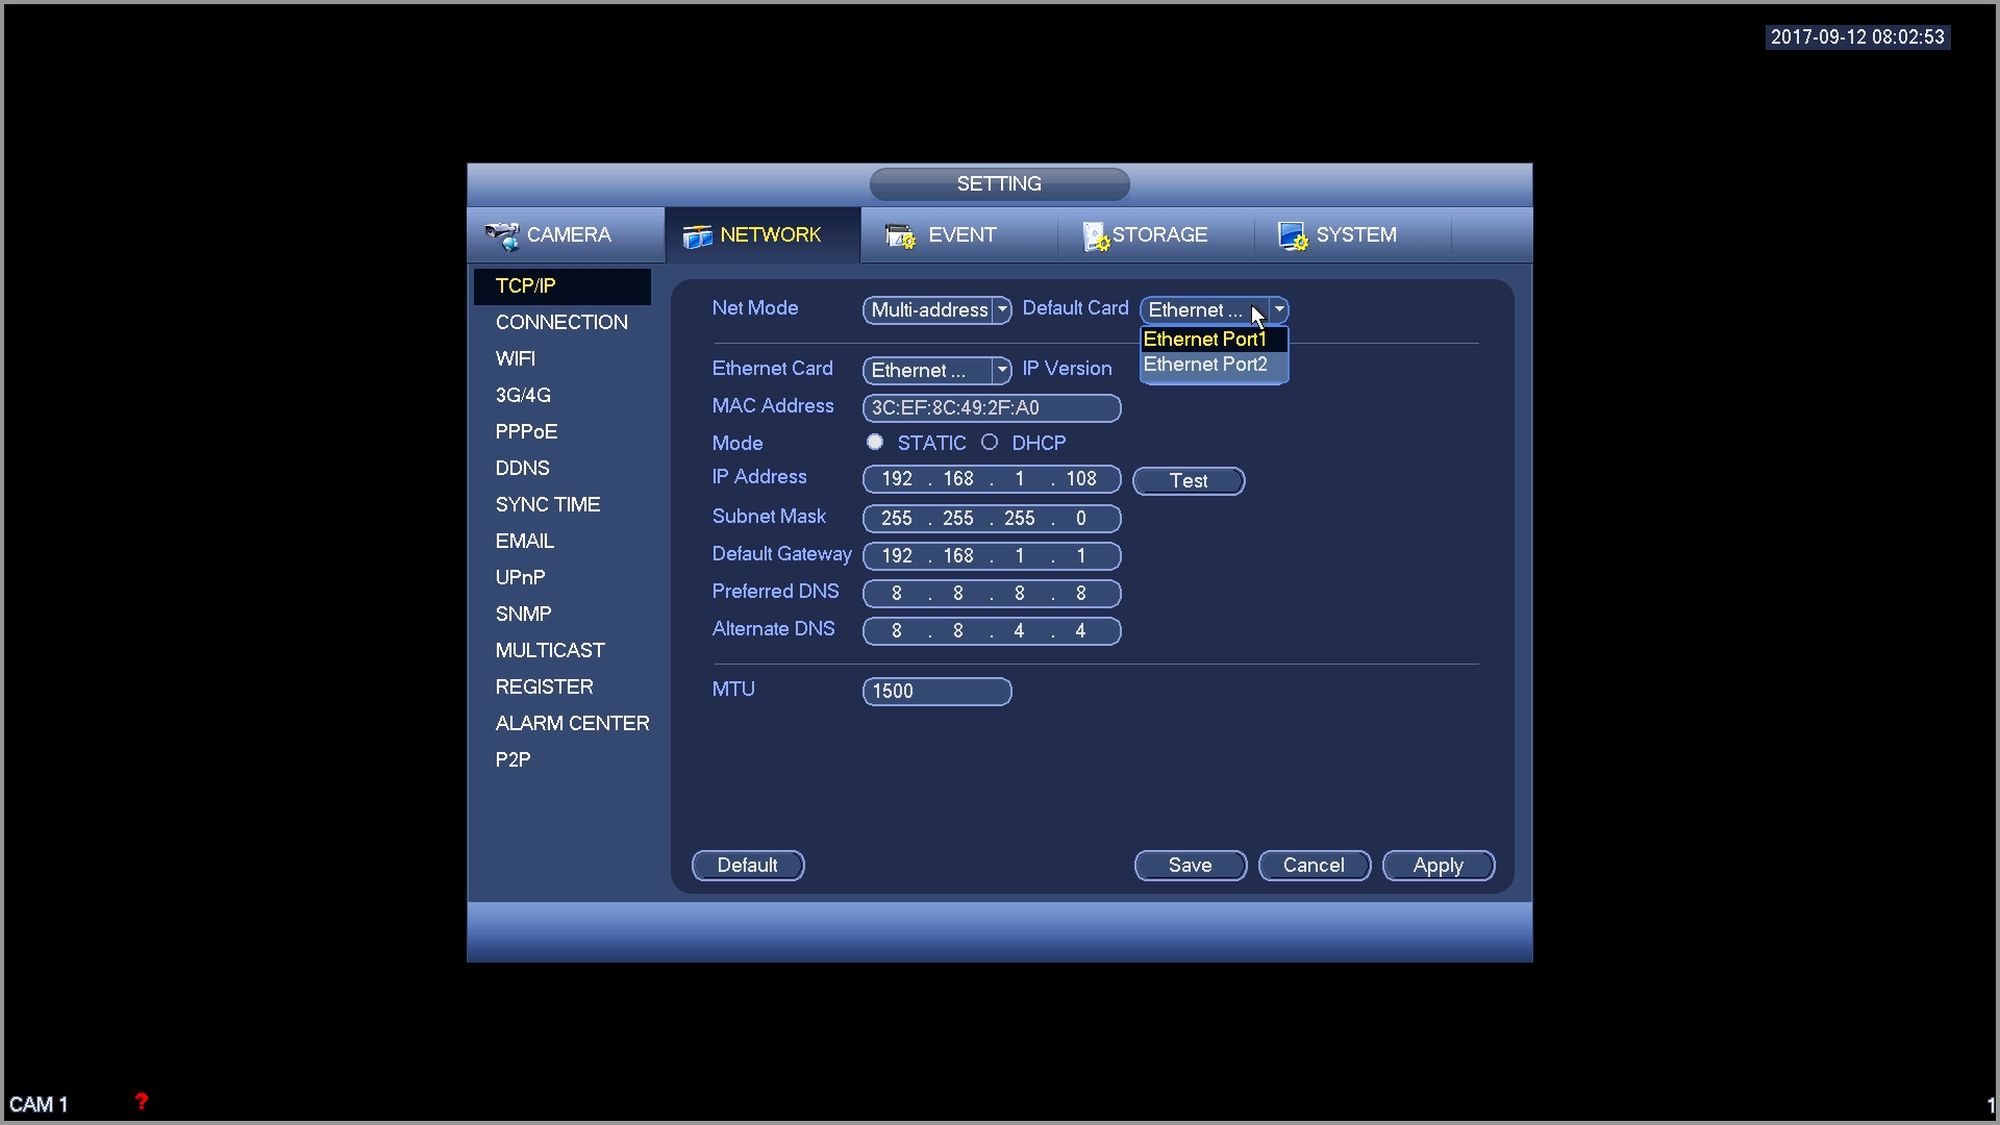Select the STATIC mode radio button
The width and height of the screenshot is (2000, 1125).
tap(875, 442)
